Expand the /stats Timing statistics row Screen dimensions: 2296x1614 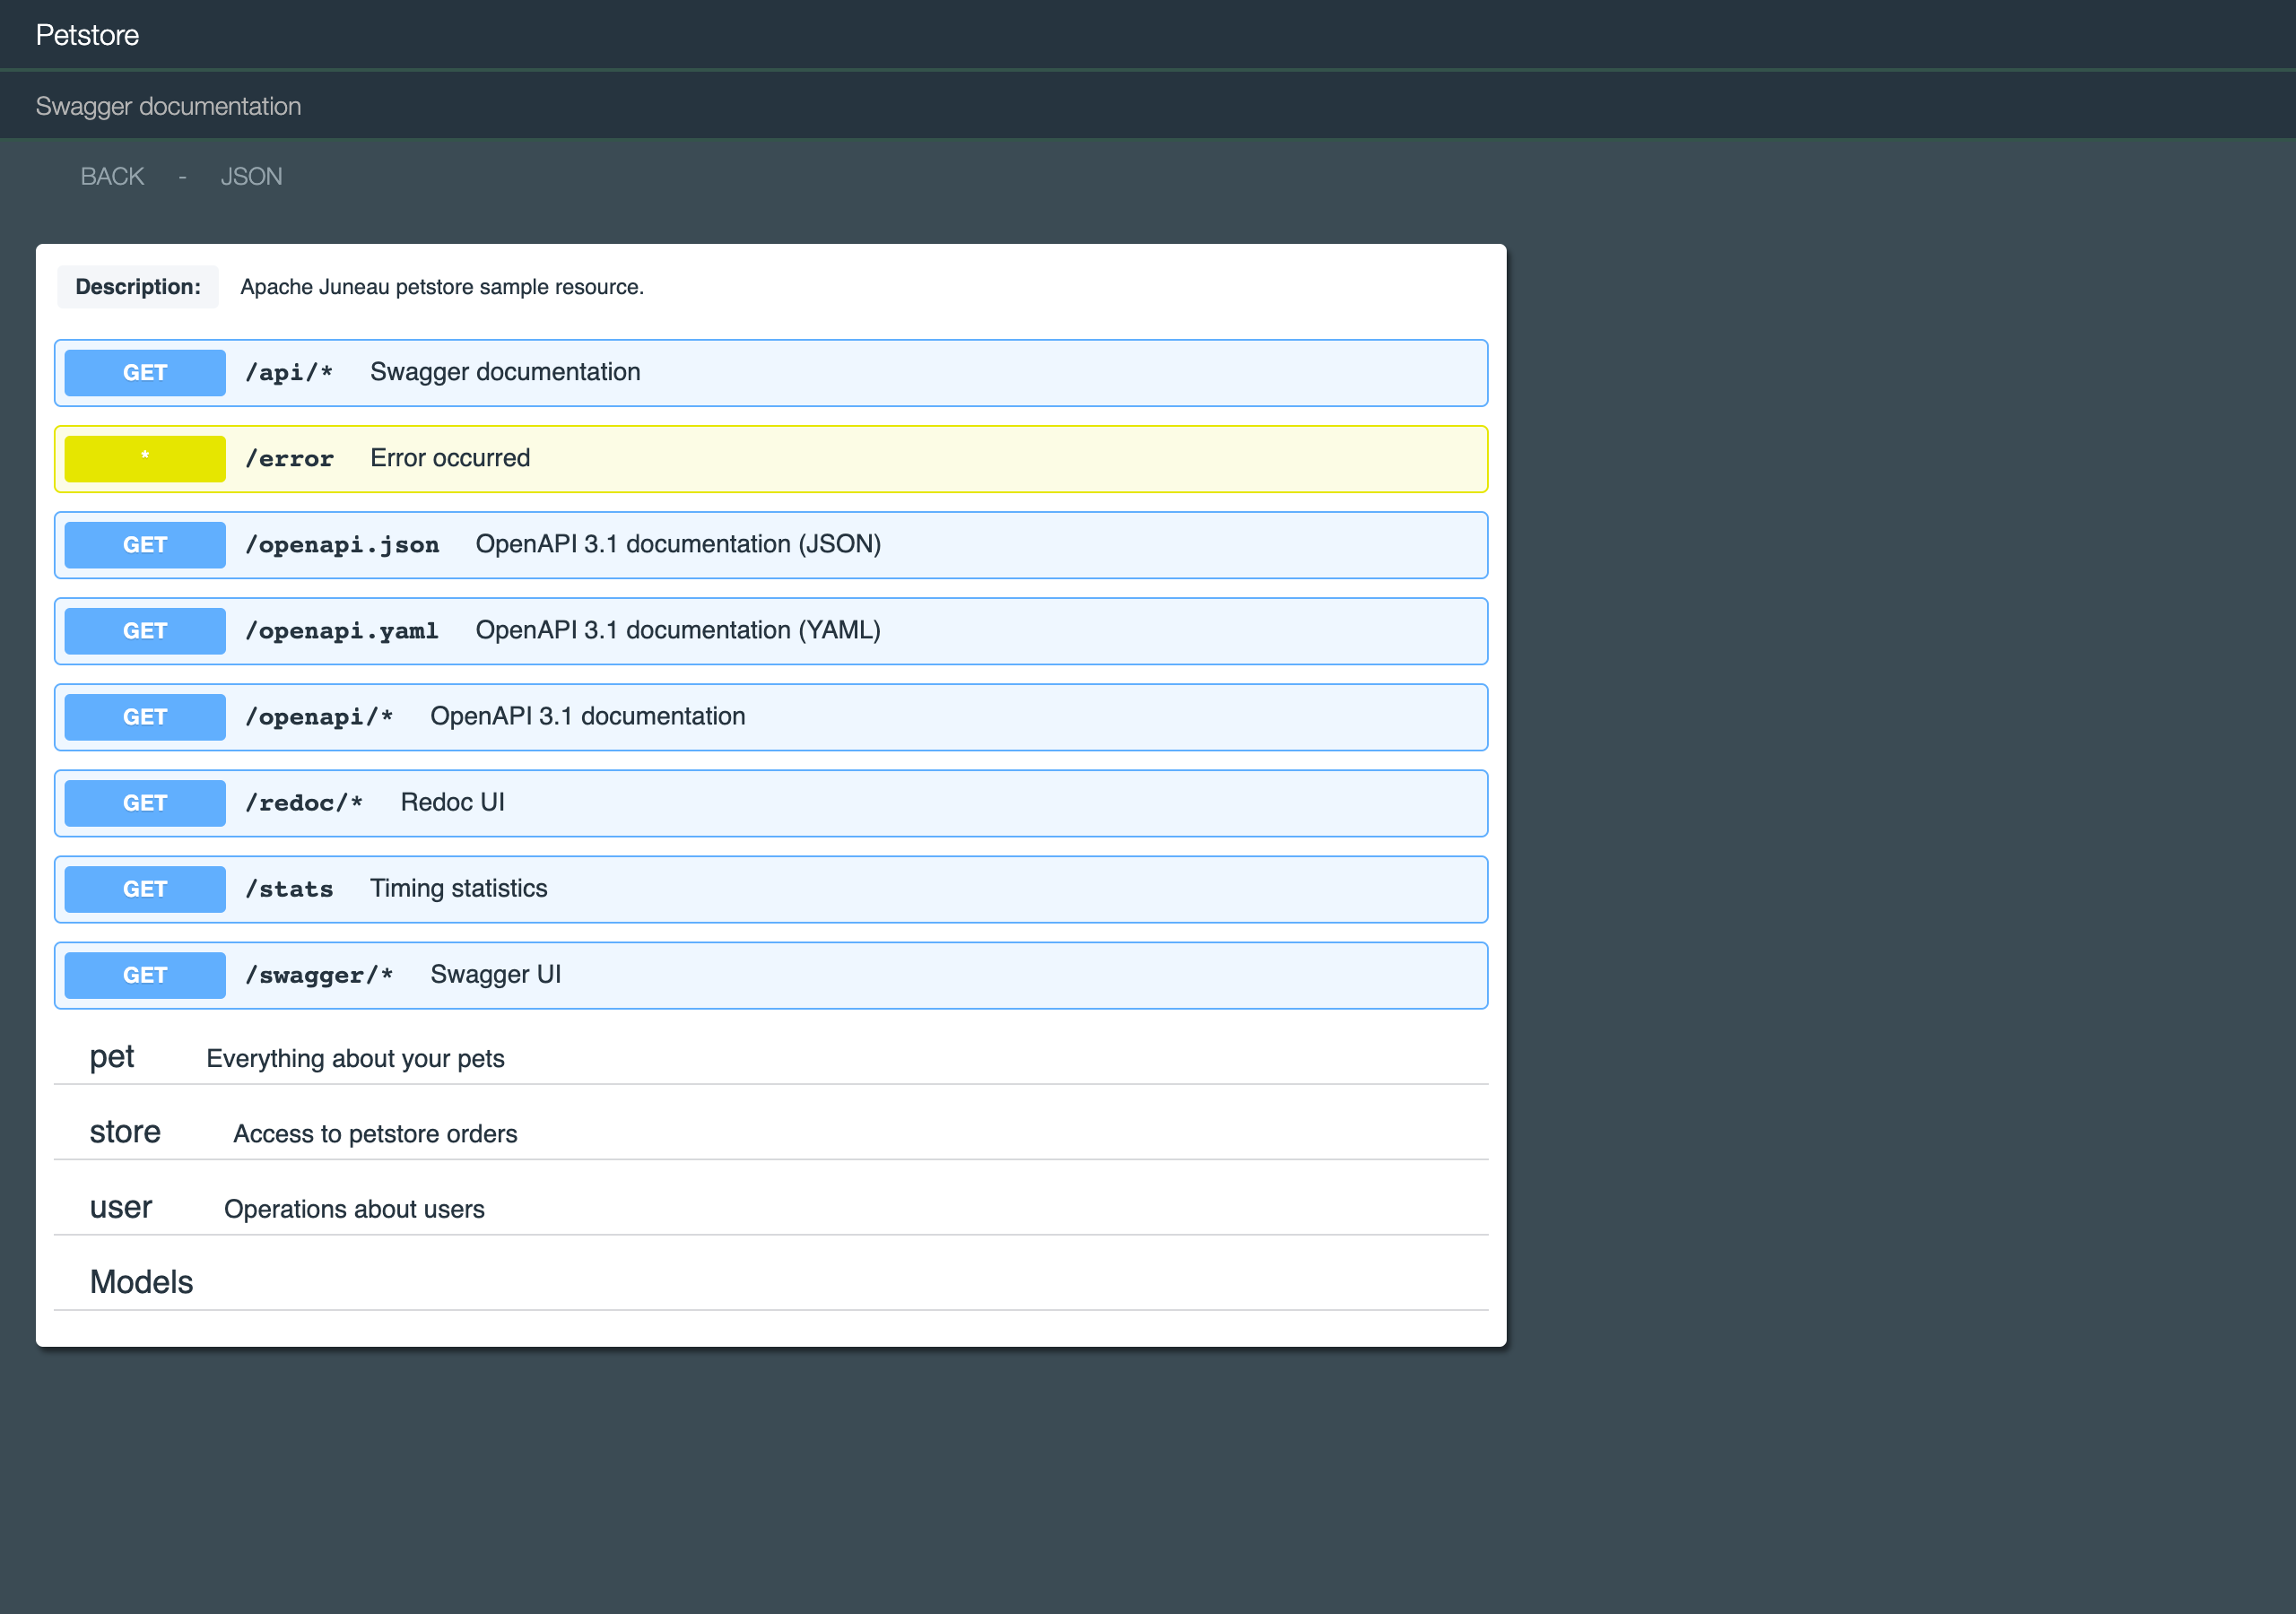pyautogui.click(x=771, y=889)
